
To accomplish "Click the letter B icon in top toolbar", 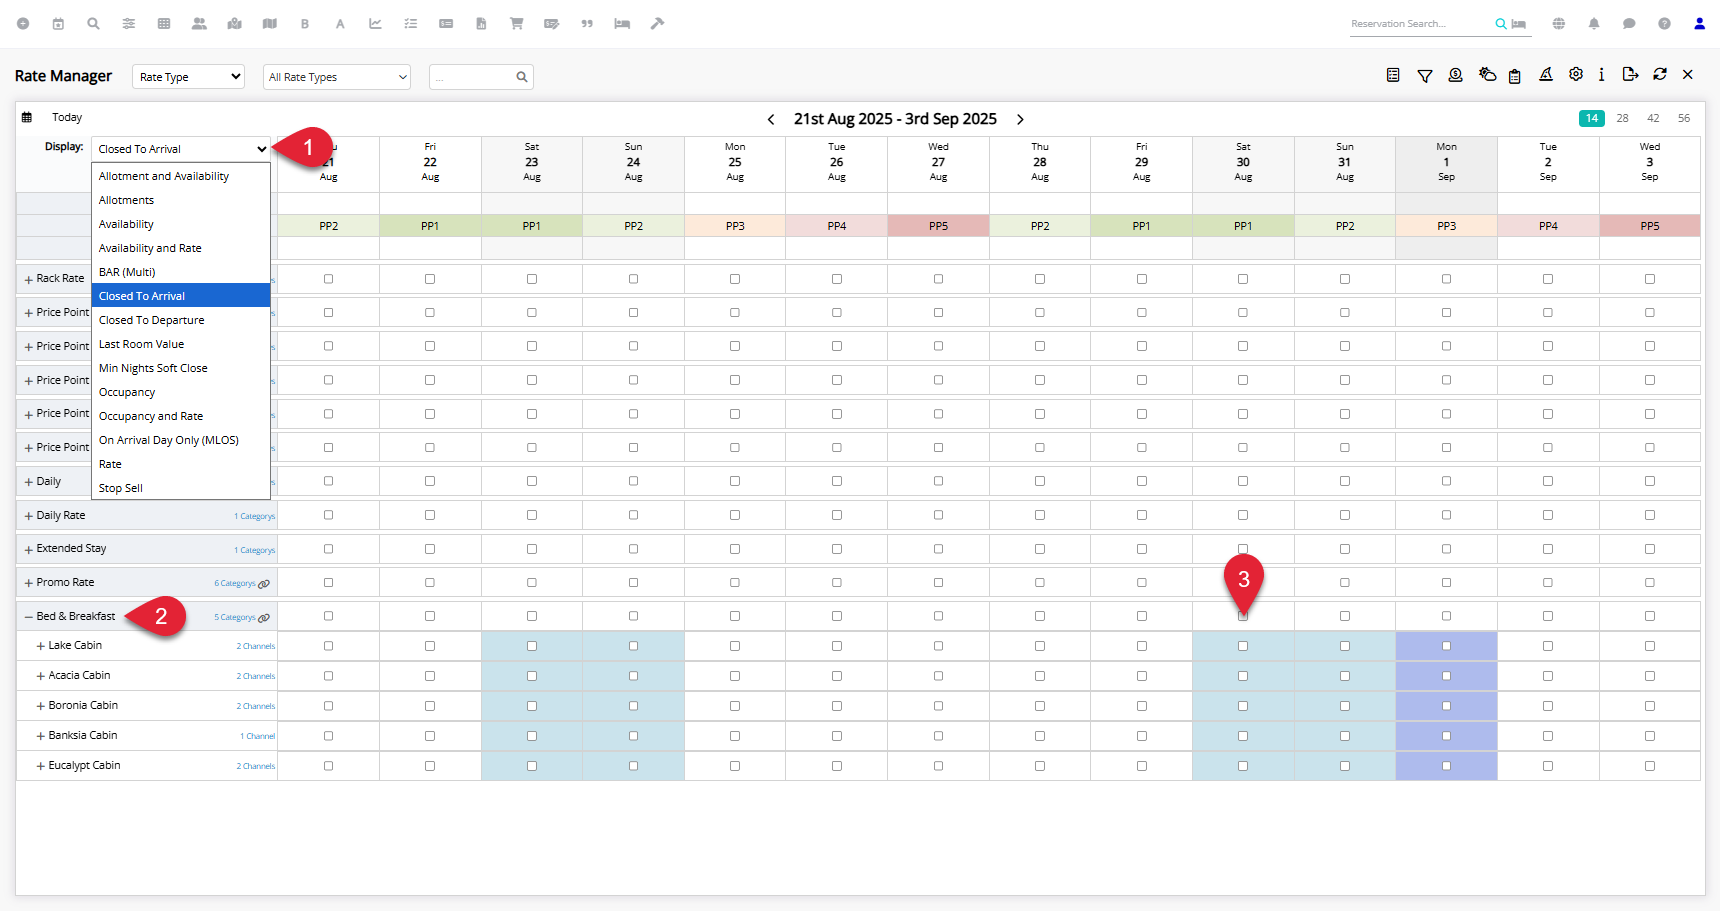I will pos(305,24).
